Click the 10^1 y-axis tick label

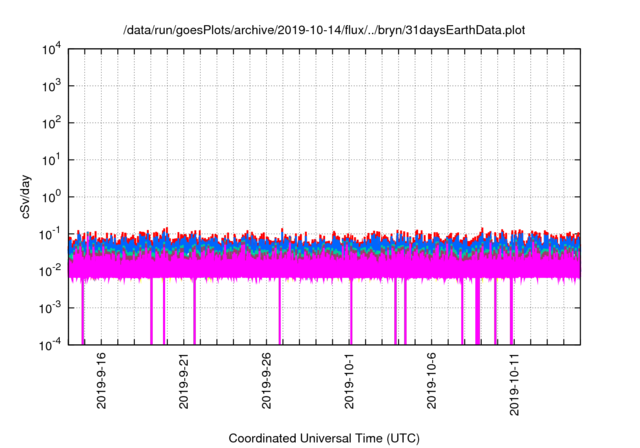click(50, 160)
